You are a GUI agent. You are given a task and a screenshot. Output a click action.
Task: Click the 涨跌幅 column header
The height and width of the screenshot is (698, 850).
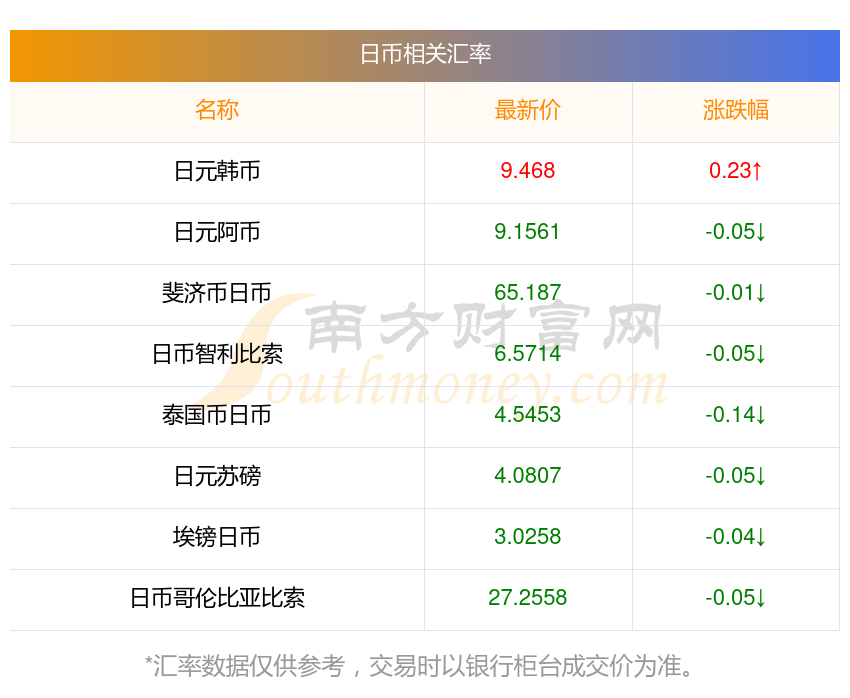pyautogui.click(x=736, y=110)
